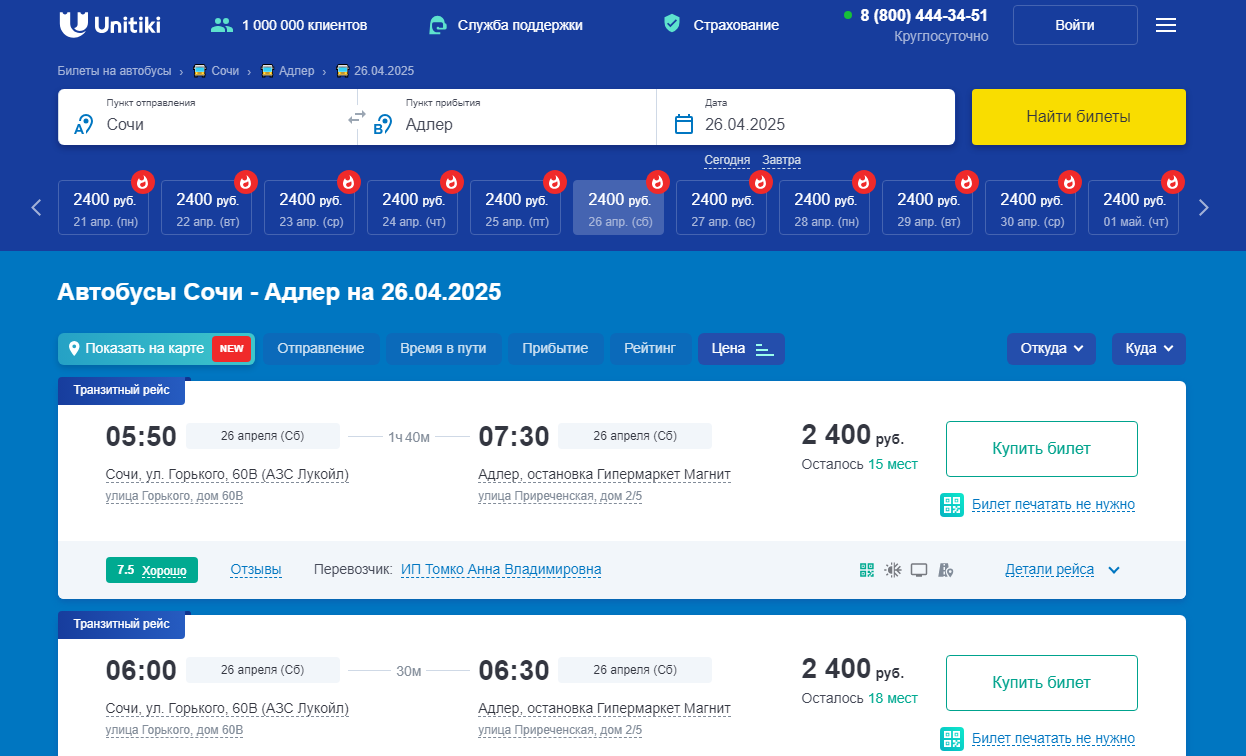Open the Куда dropdown filter
This screenshot has width=1246, height=756.
[x=1149, y=349]
